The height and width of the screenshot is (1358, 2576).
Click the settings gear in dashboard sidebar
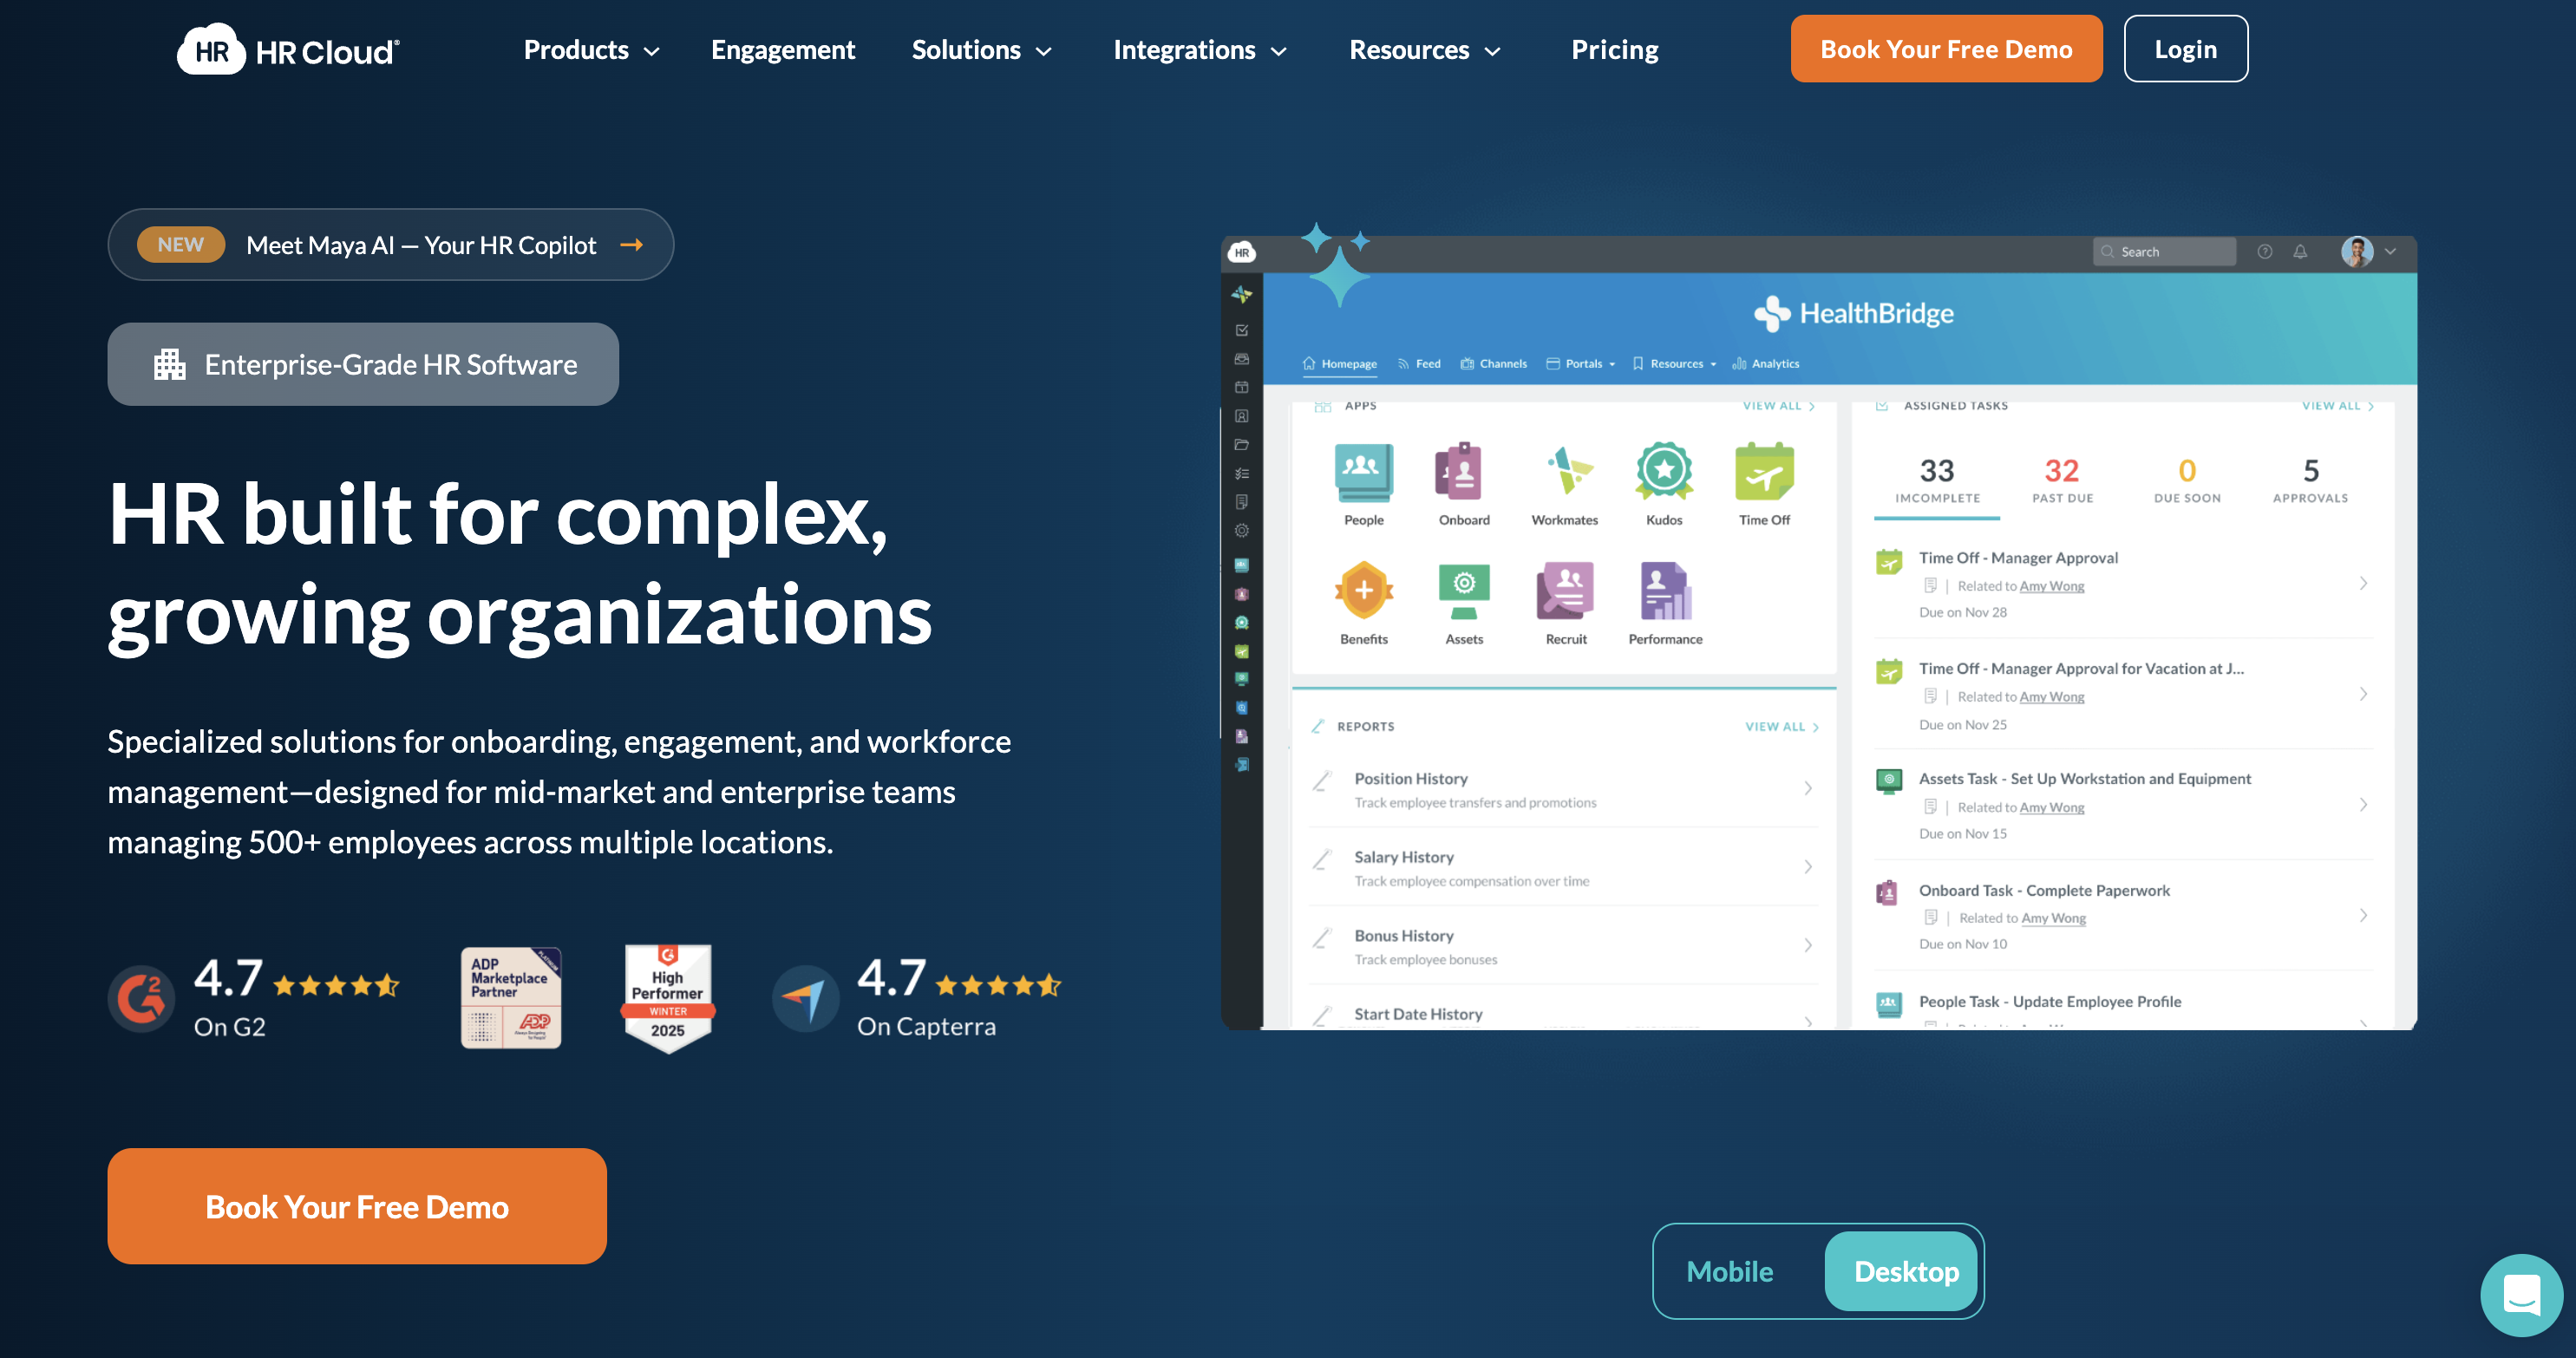1241,531
